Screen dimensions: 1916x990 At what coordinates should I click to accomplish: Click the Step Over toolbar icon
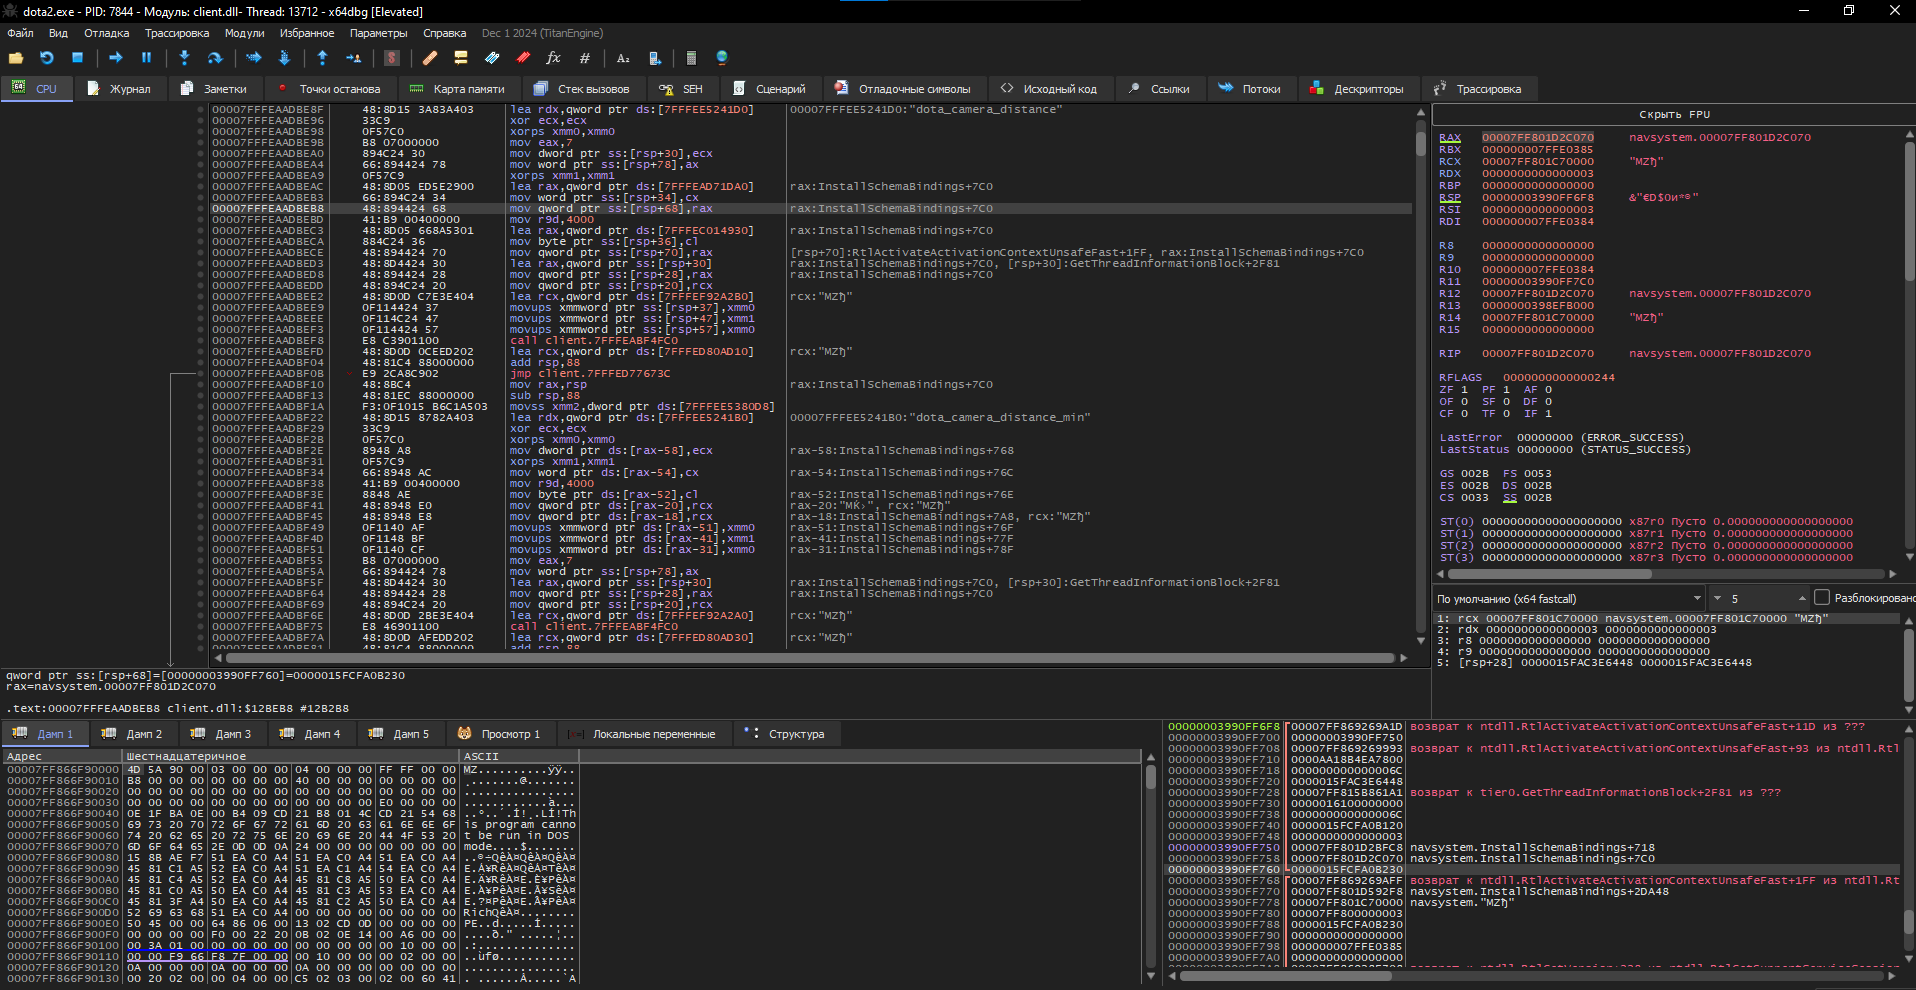214,58
